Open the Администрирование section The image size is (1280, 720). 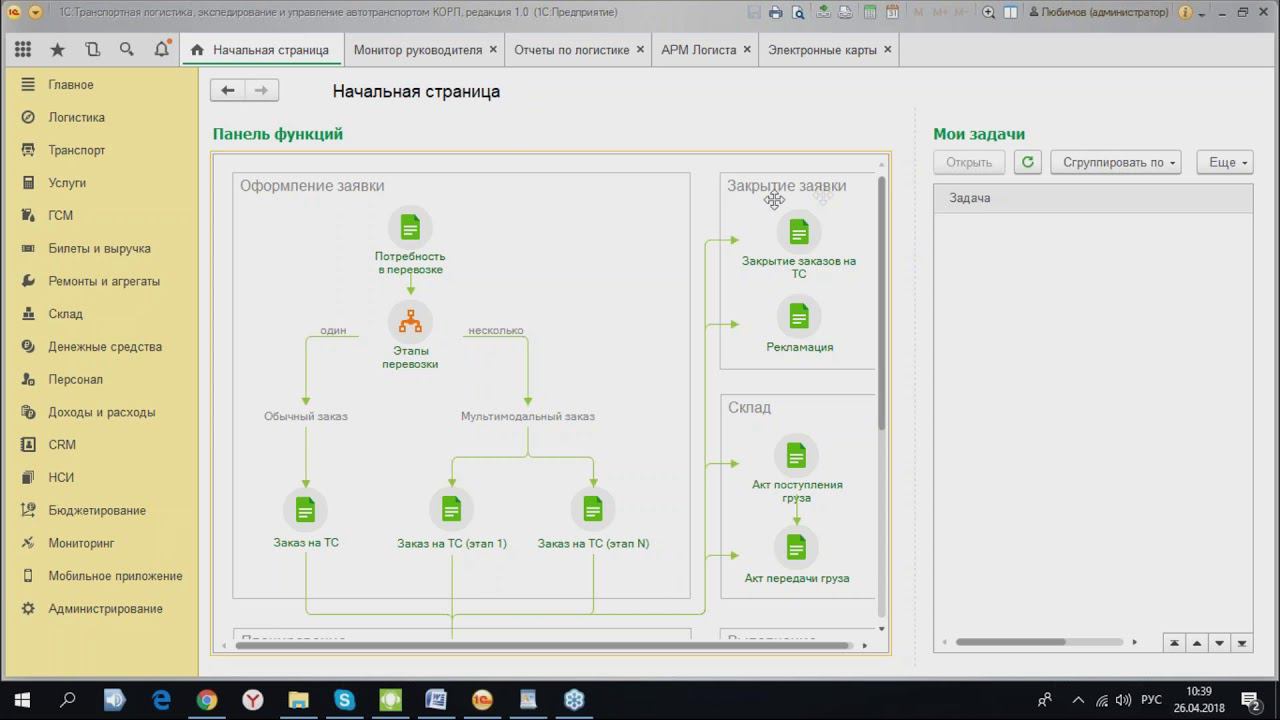105,609
